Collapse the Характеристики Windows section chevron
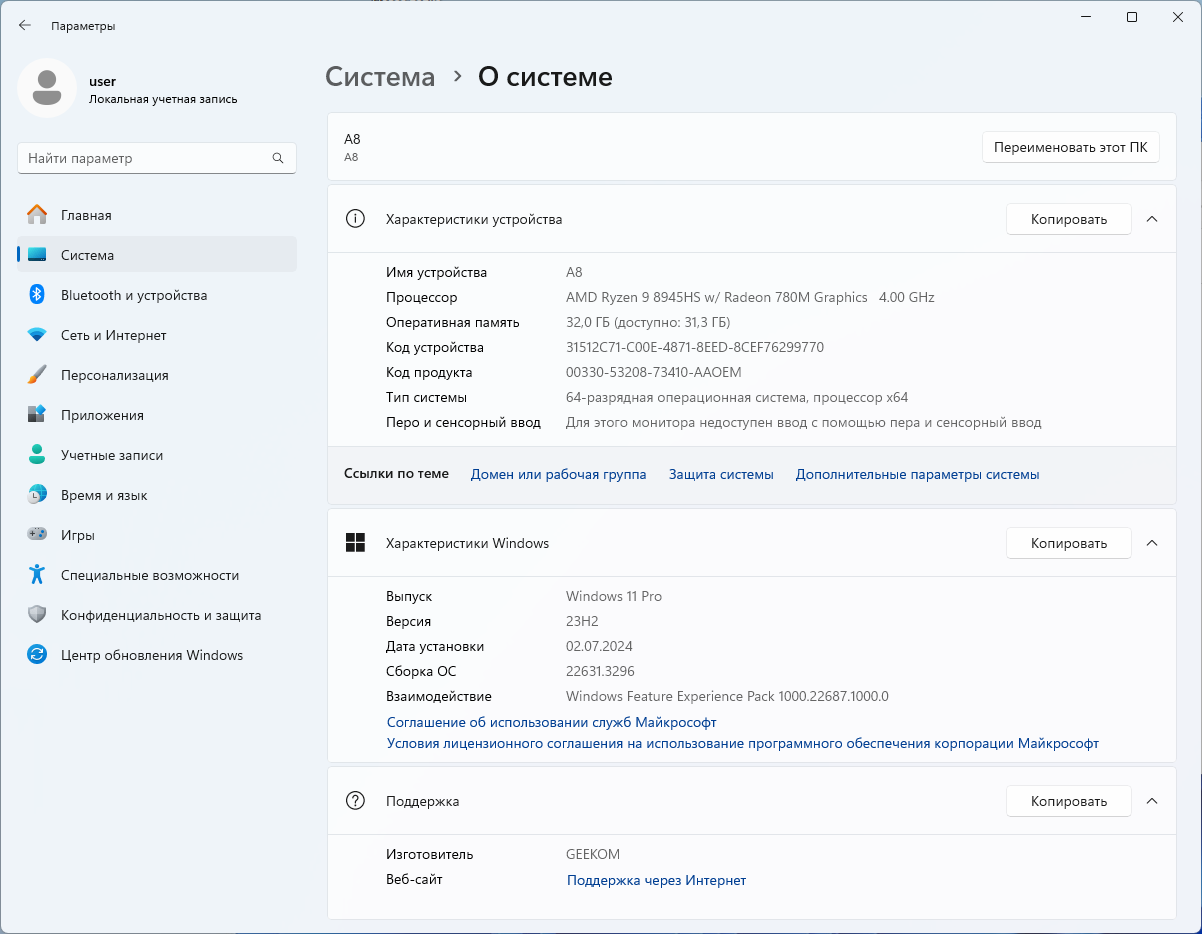1202x934 pixels. pyautogui.click(x=1152, y=543)
